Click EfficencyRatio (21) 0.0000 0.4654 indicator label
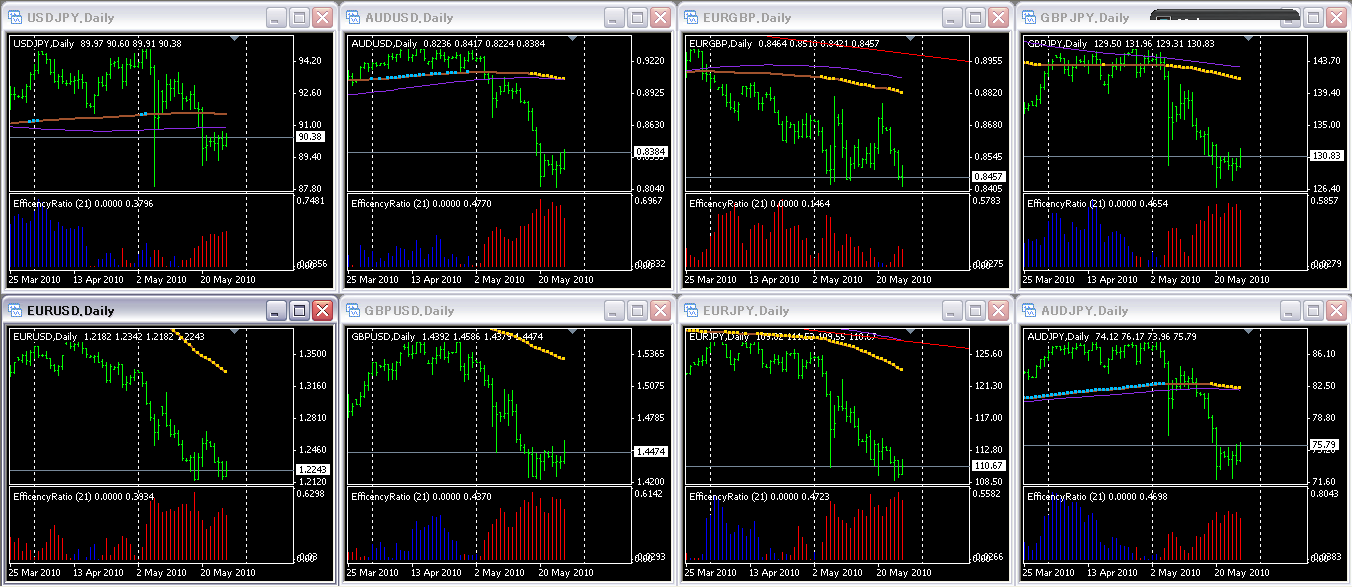Viewport: 1352px width, 588px height. click(x=1098, y=203)
